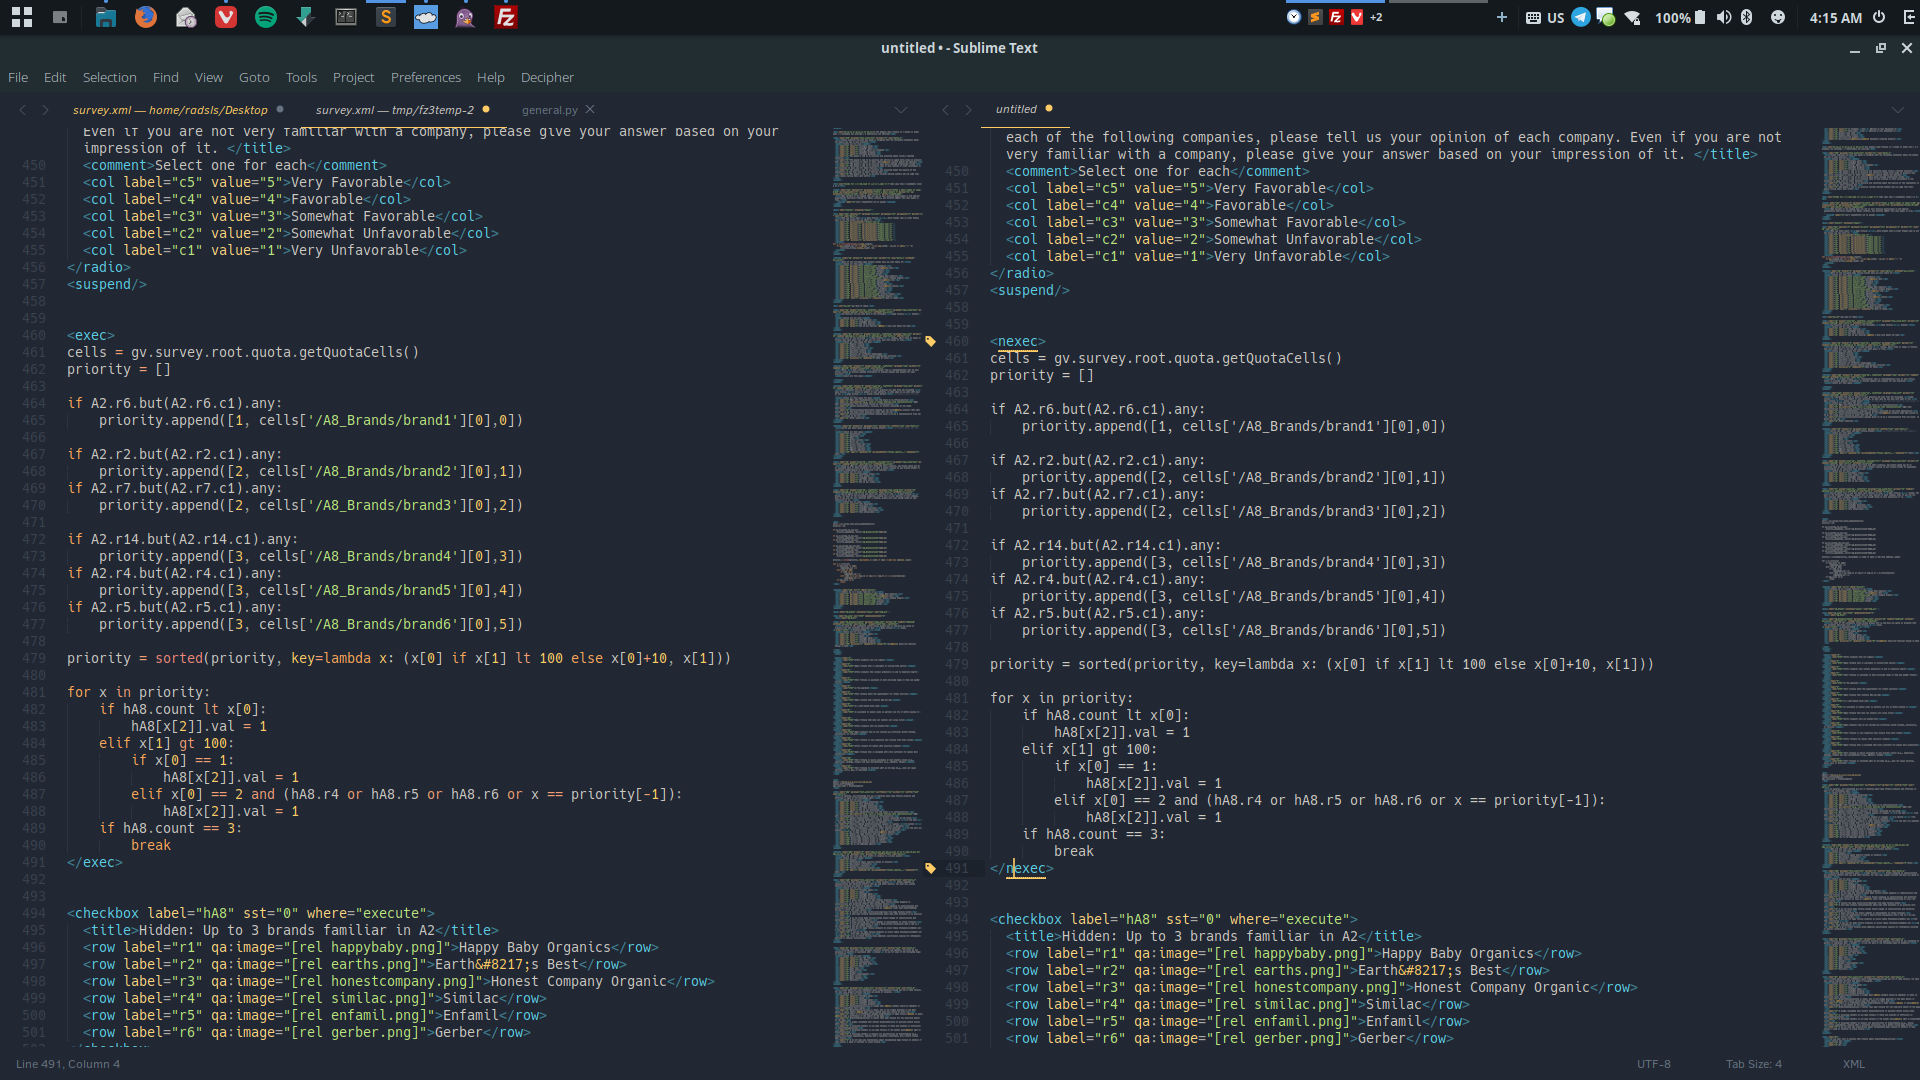Open the Pidgin messenger icon
The width and height of the screenshot is (1920, 1080).
(465, 17)
